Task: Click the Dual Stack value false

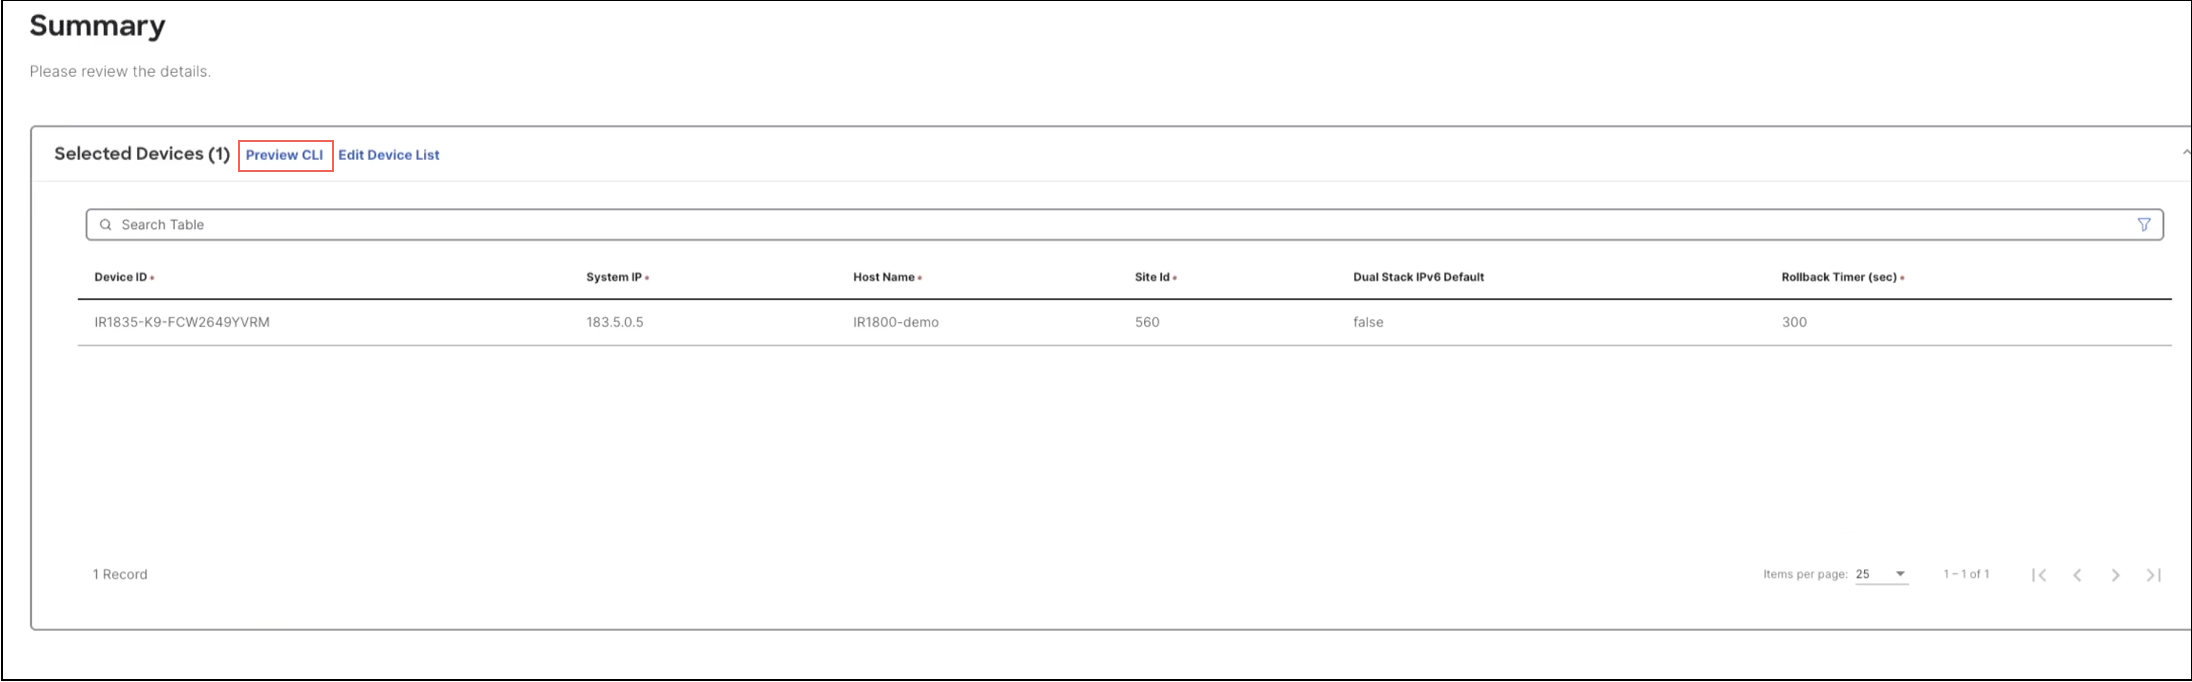Action: pos(1368,322)
